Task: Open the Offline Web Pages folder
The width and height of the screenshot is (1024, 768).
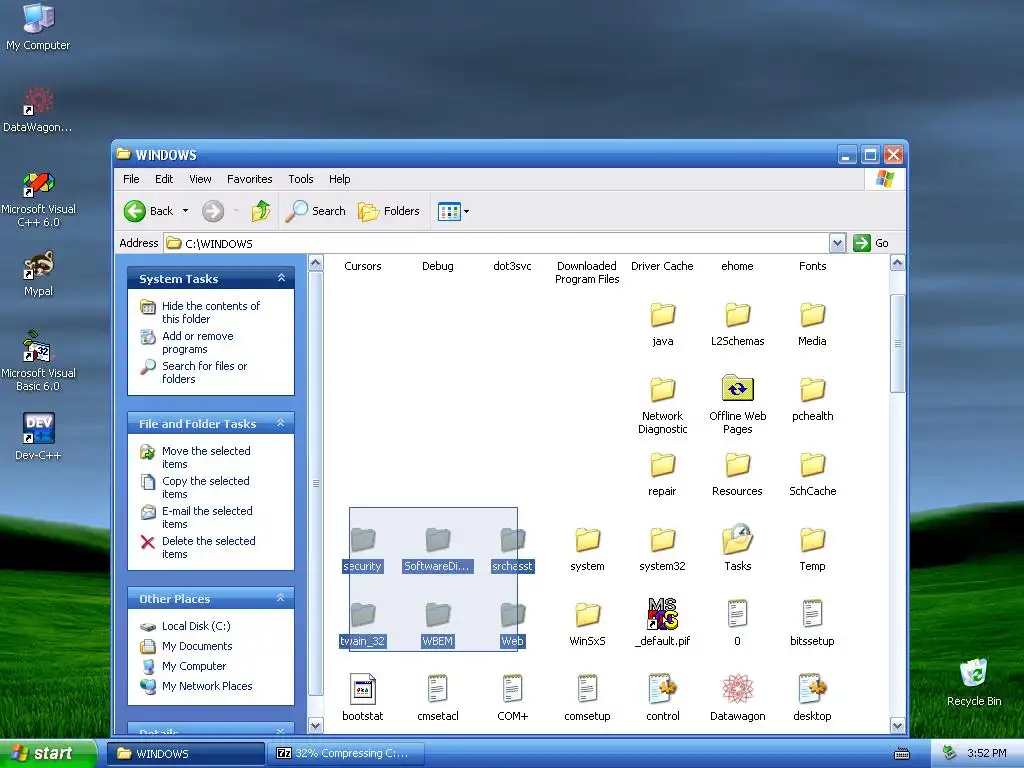Action: pos(737,389)
